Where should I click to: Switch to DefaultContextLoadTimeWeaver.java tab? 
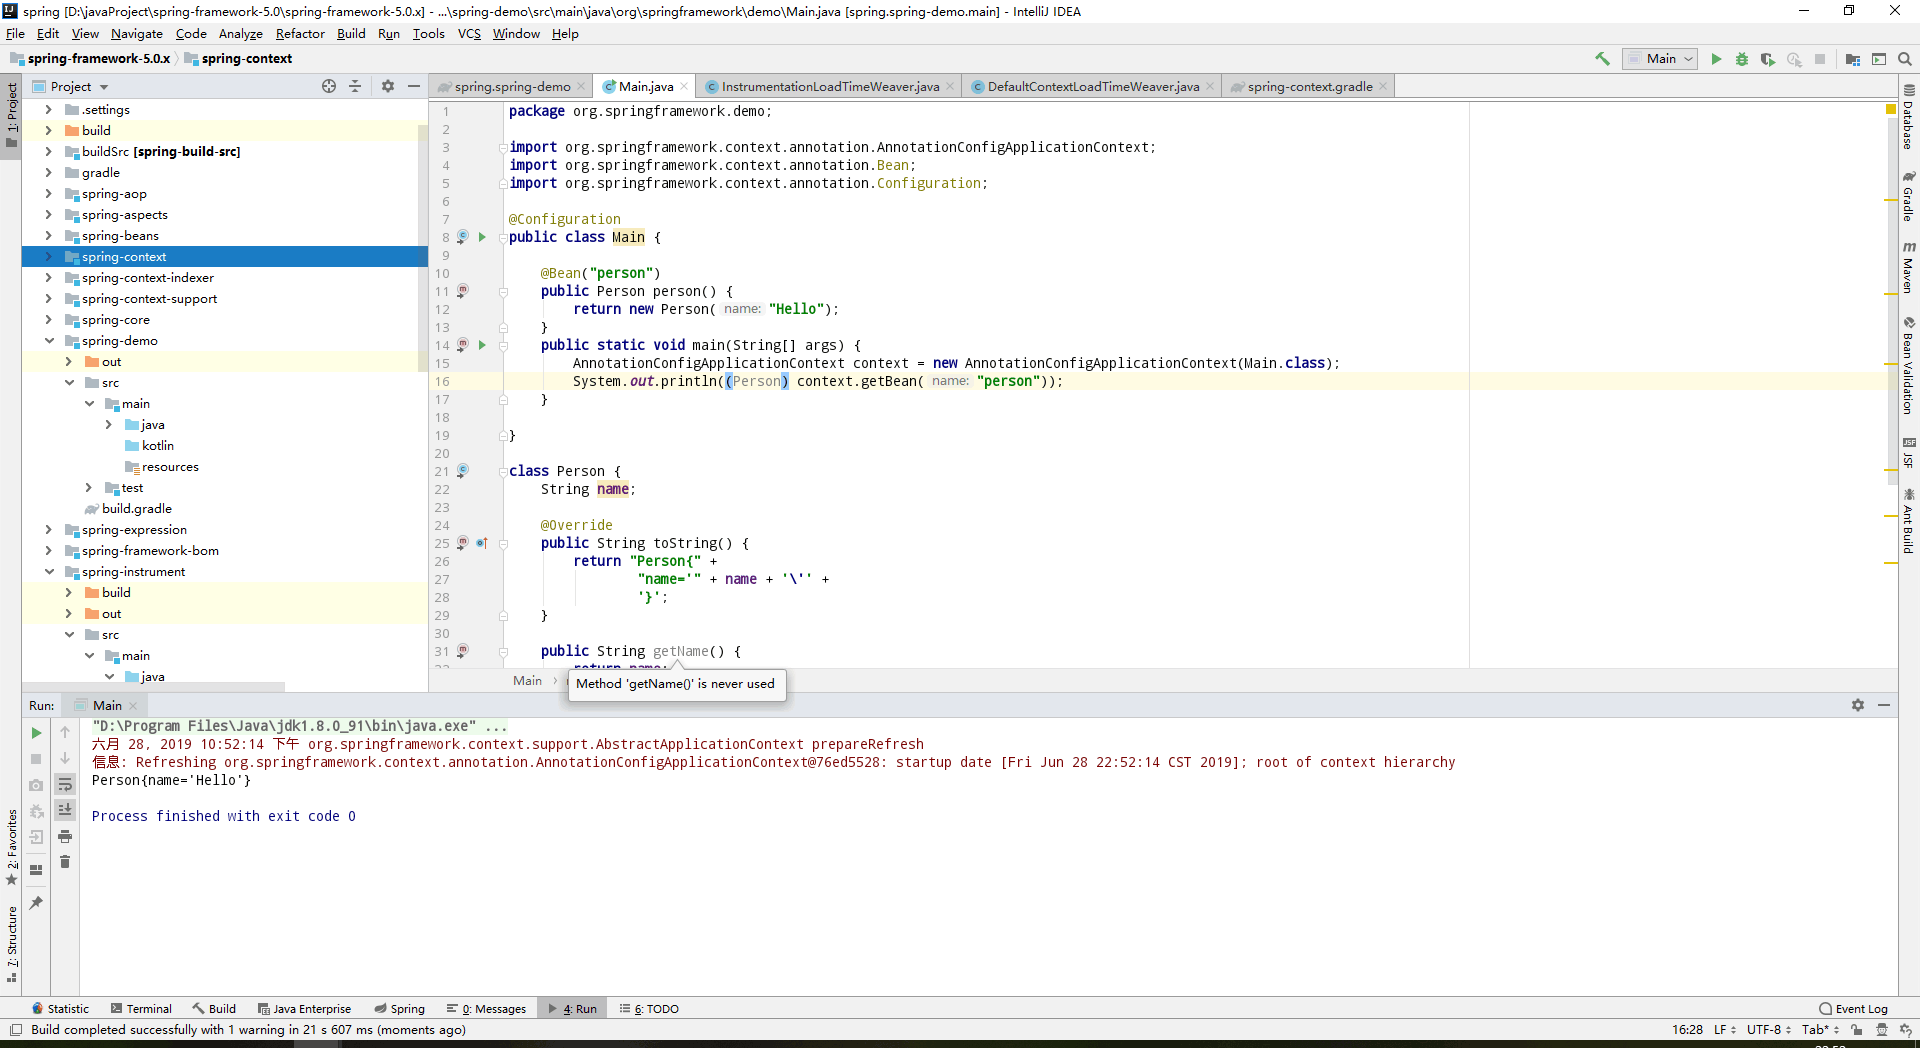tap(1093, 87)
